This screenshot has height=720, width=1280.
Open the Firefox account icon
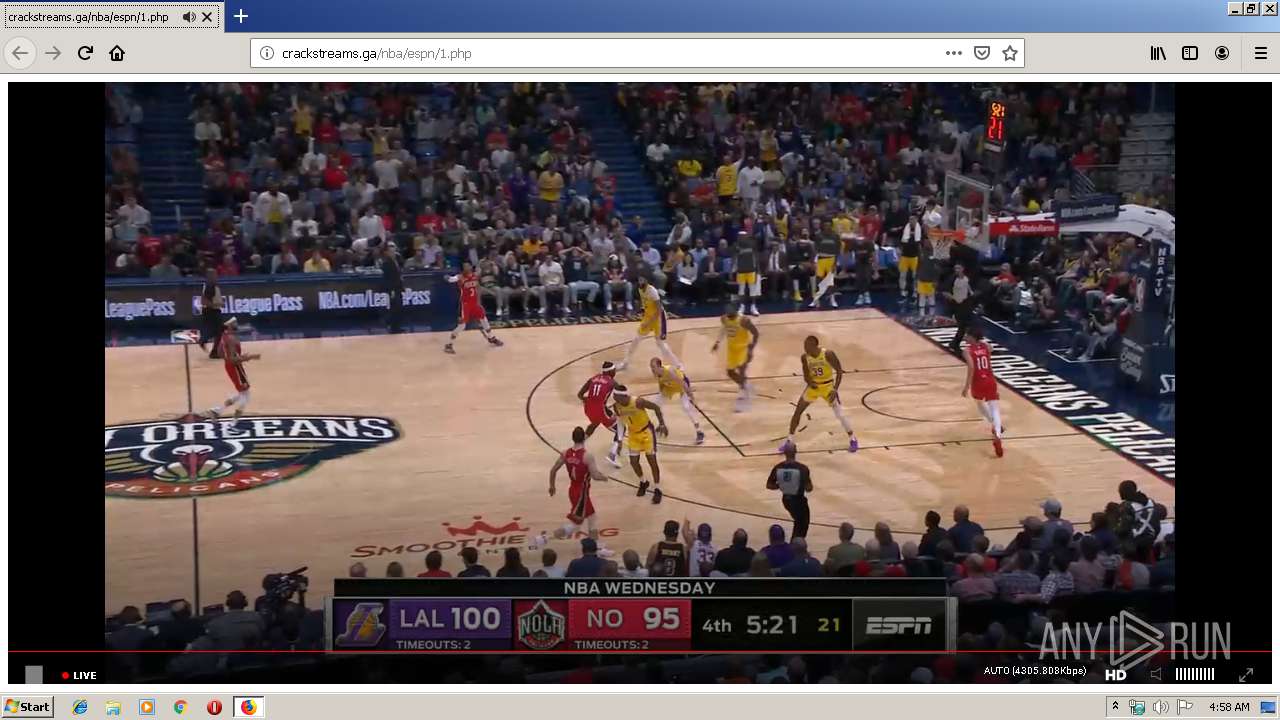pos(1222,53)
